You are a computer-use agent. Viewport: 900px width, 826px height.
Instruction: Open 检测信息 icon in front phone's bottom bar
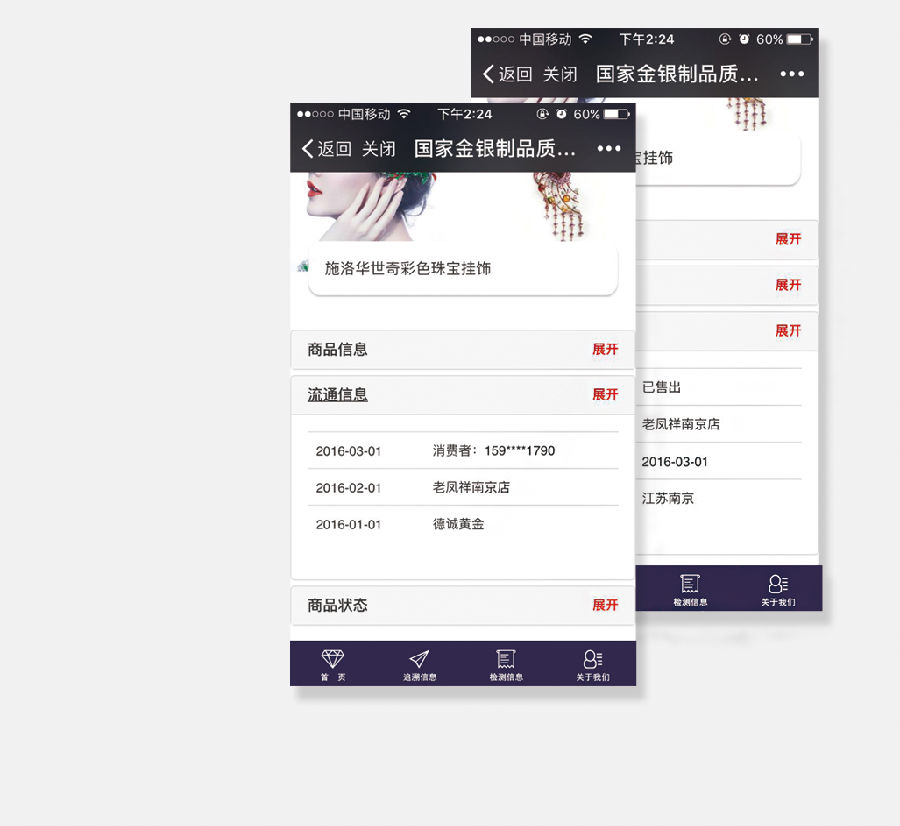pyautogui.click(x=506, y=660)
